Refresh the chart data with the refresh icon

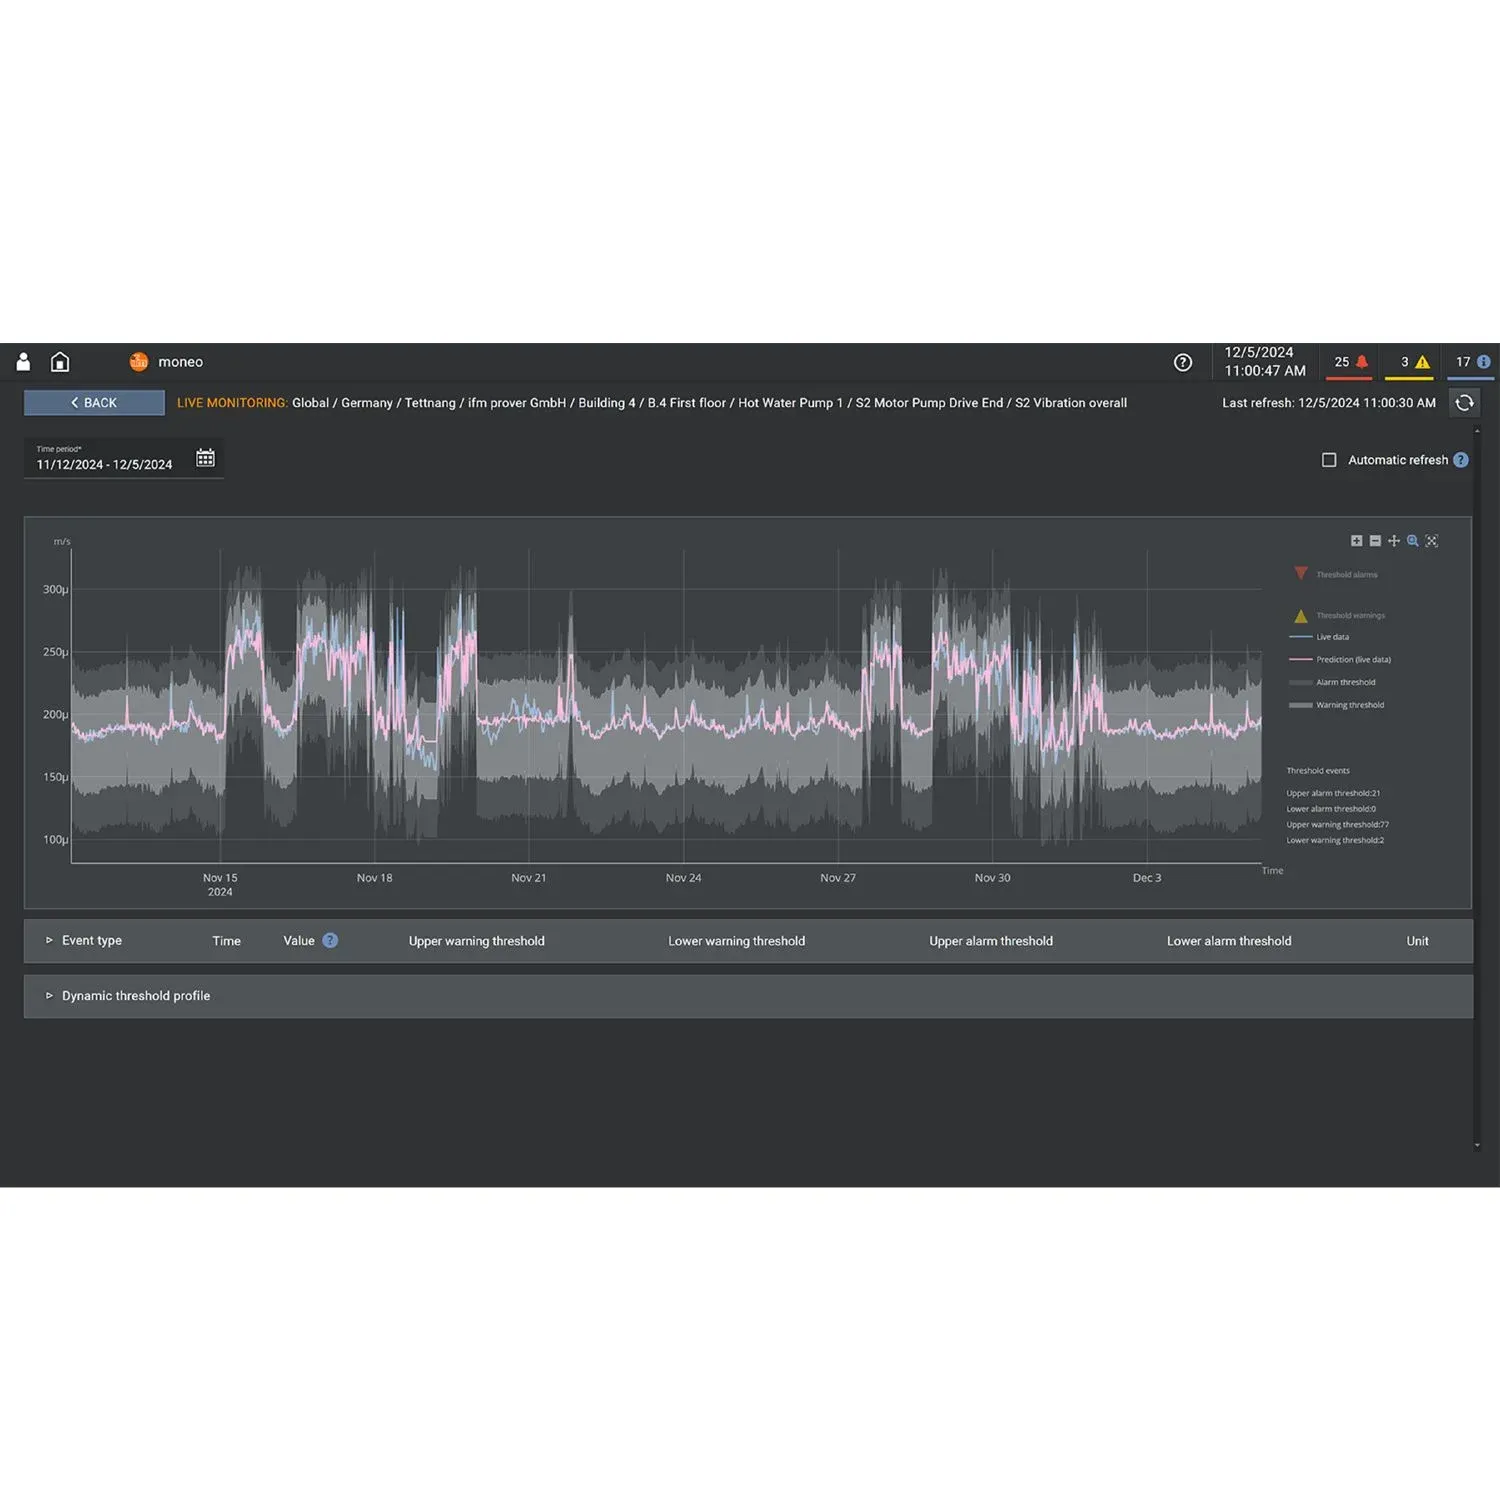tap(1464, 403)
